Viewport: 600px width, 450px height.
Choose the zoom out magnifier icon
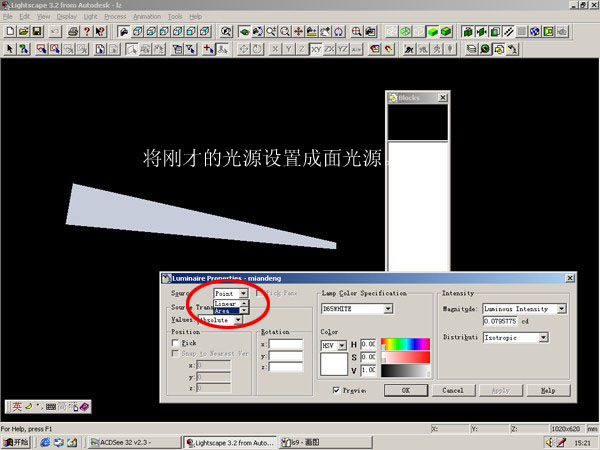pyautogui.click(x=285, y=31)
